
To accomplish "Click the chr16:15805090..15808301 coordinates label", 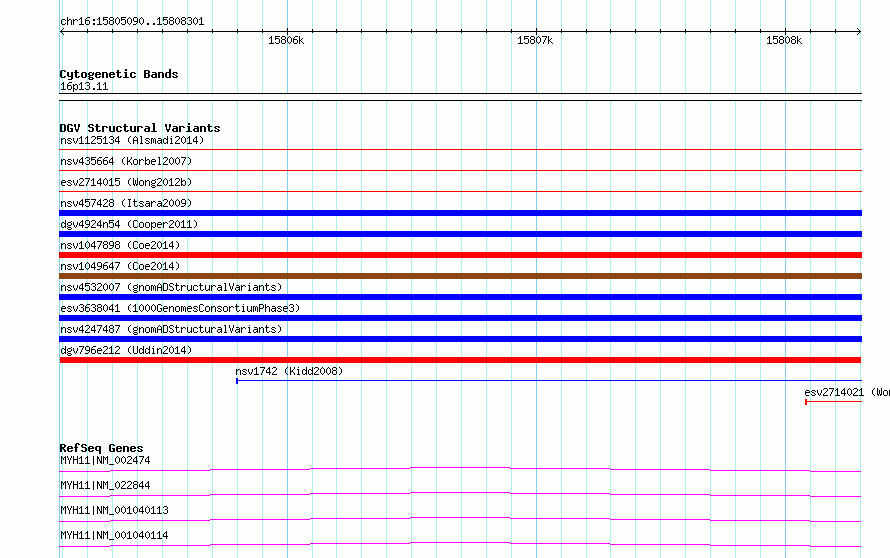I will [x=132, y=22].
